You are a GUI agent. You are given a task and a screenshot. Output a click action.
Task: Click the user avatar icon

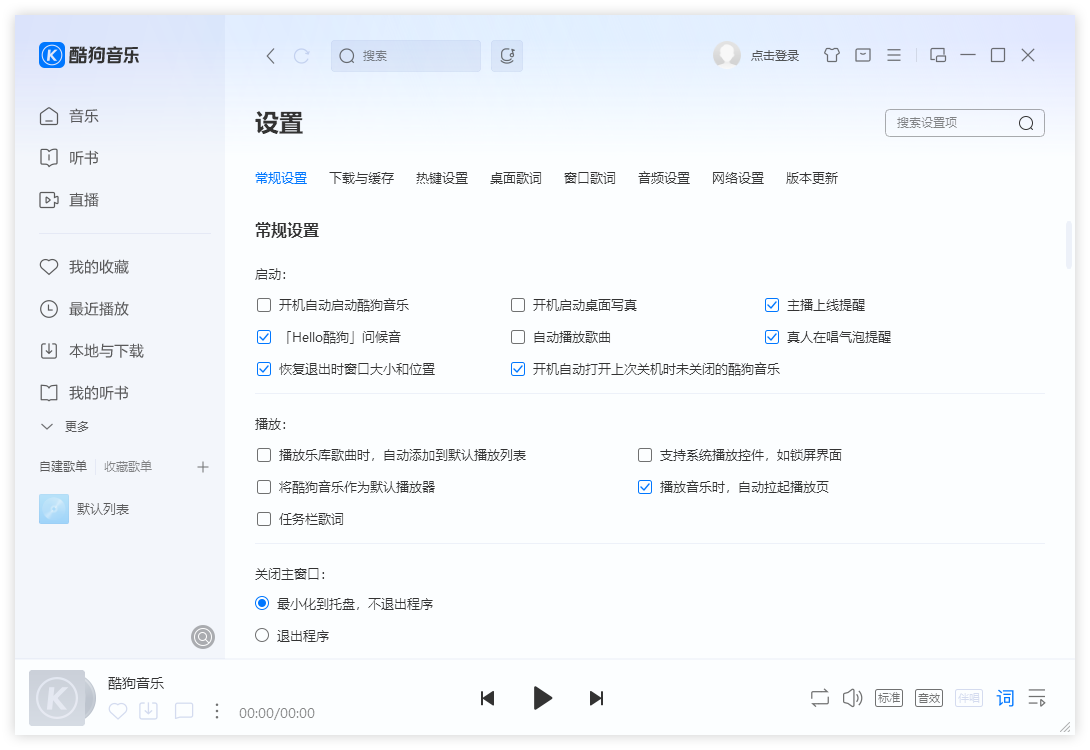pos(726,55)
